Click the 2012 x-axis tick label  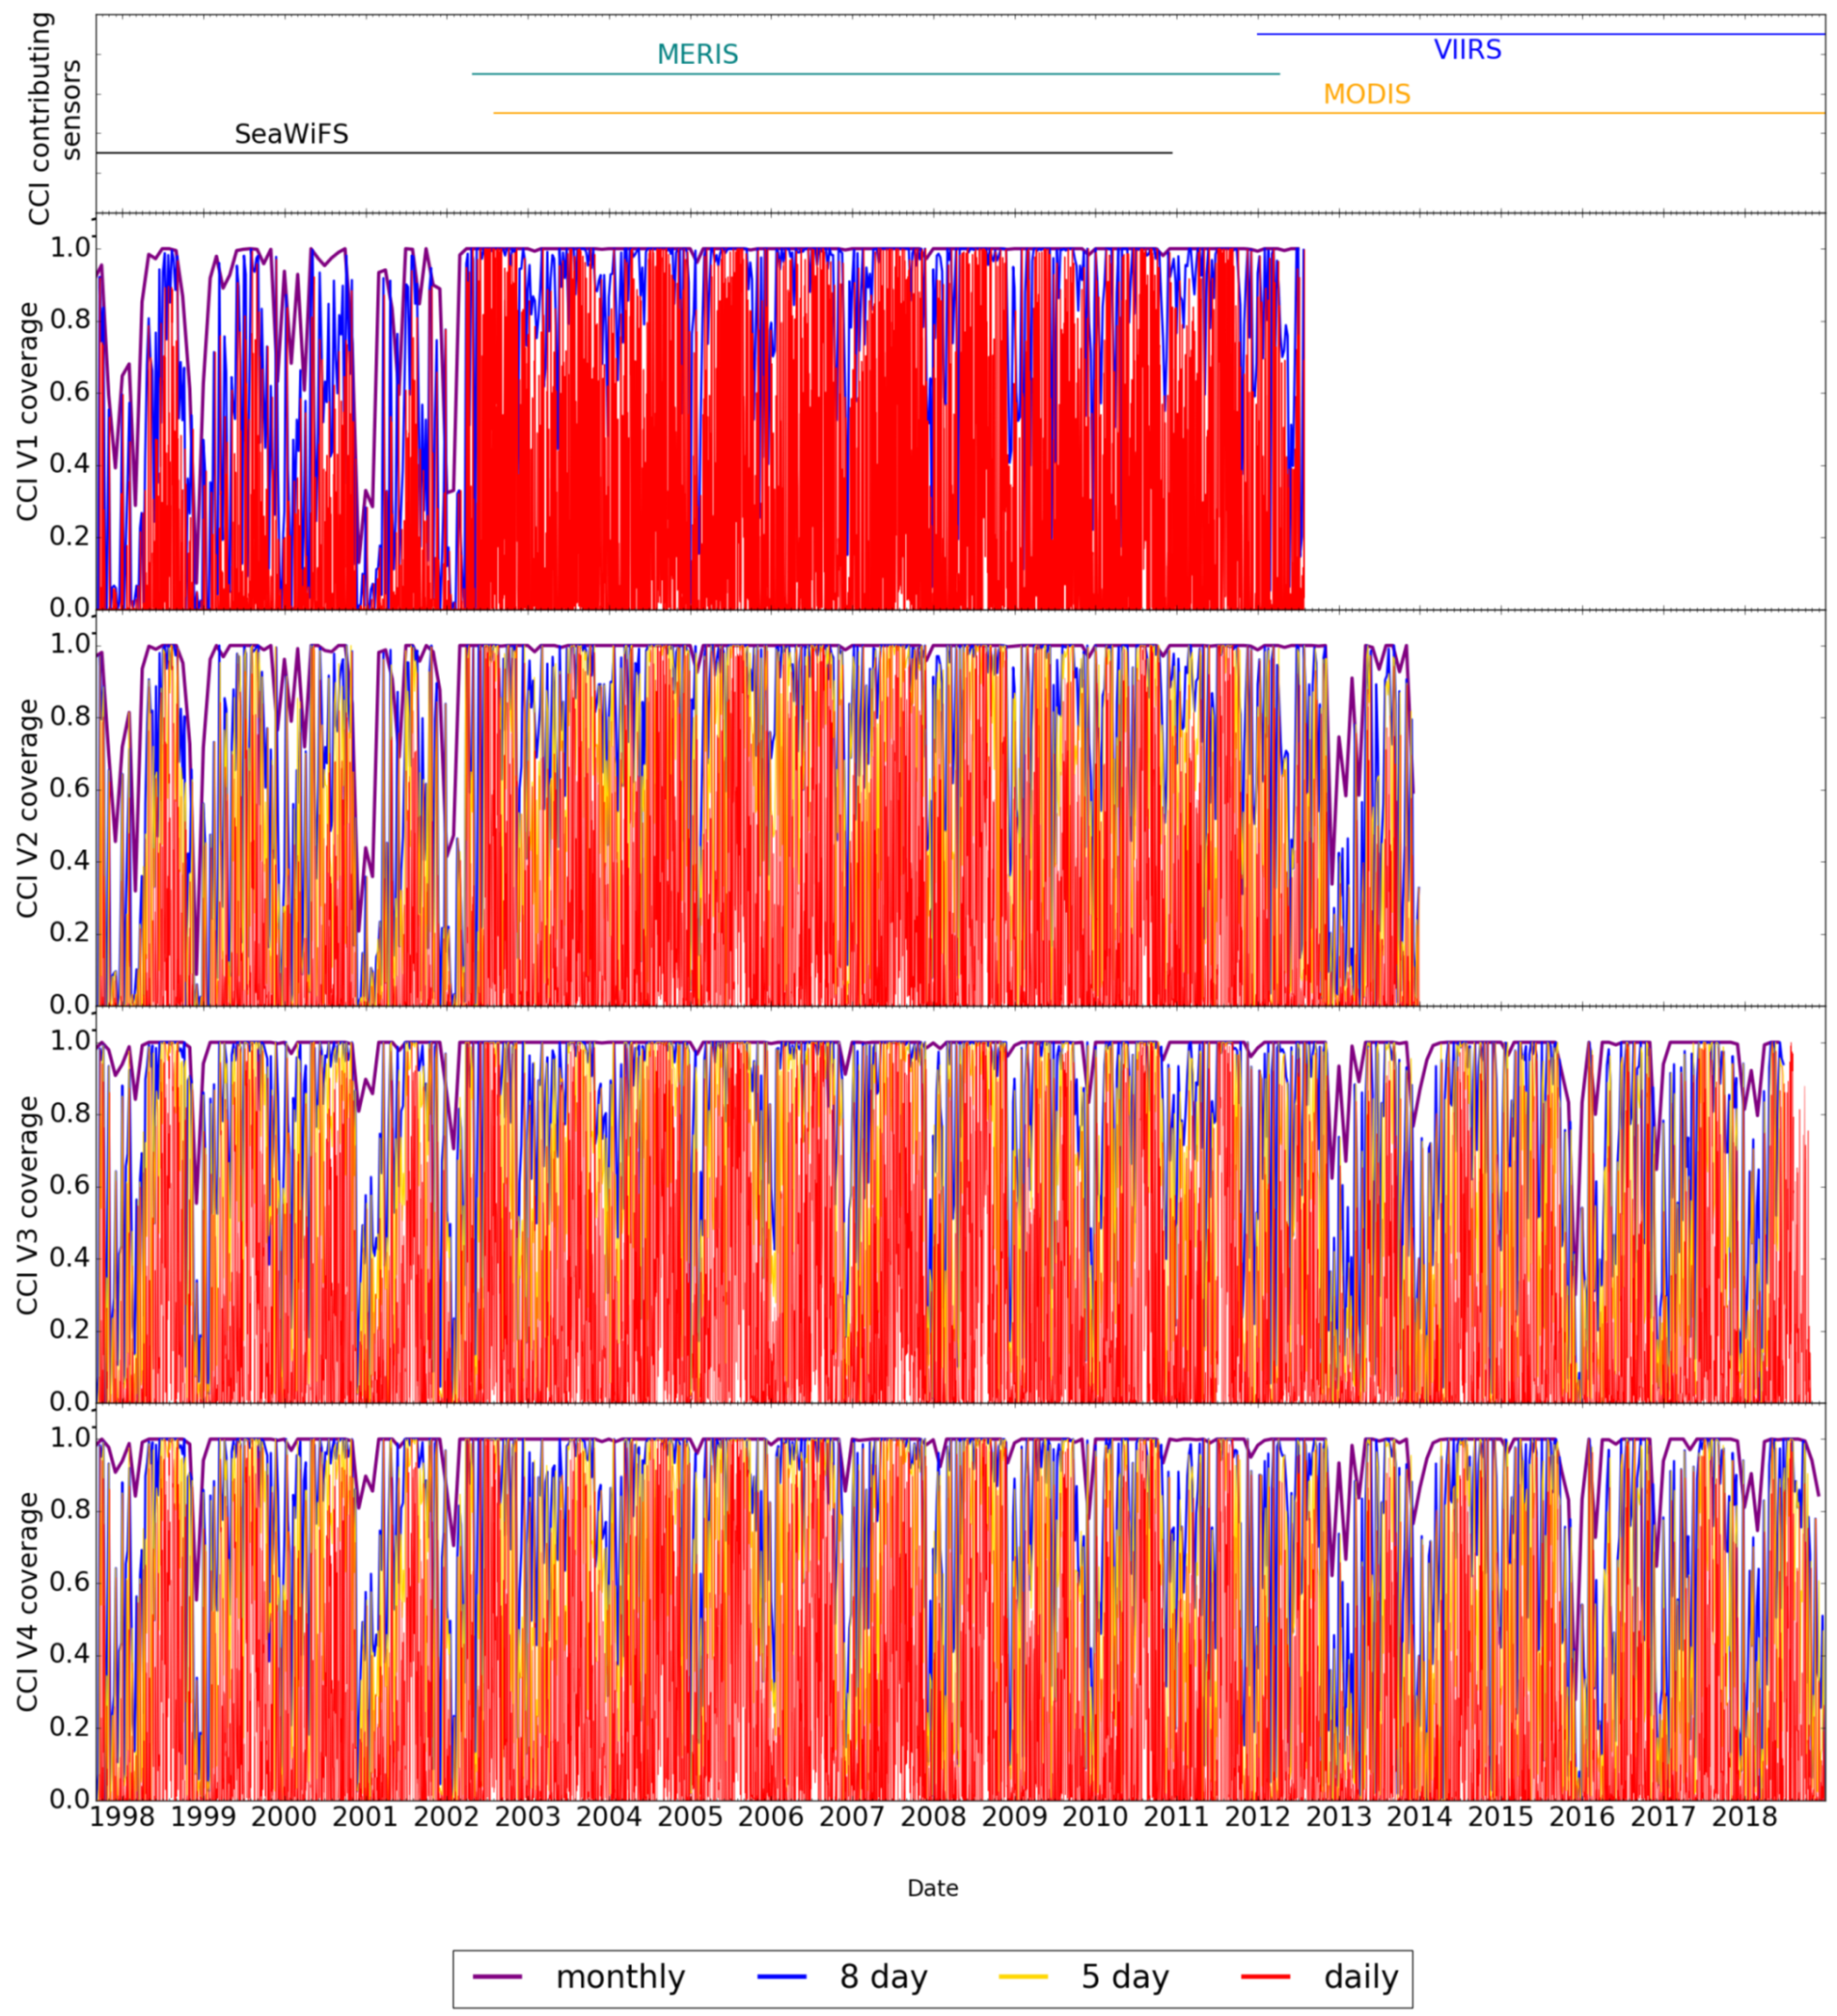(x=1257, y=1816)
